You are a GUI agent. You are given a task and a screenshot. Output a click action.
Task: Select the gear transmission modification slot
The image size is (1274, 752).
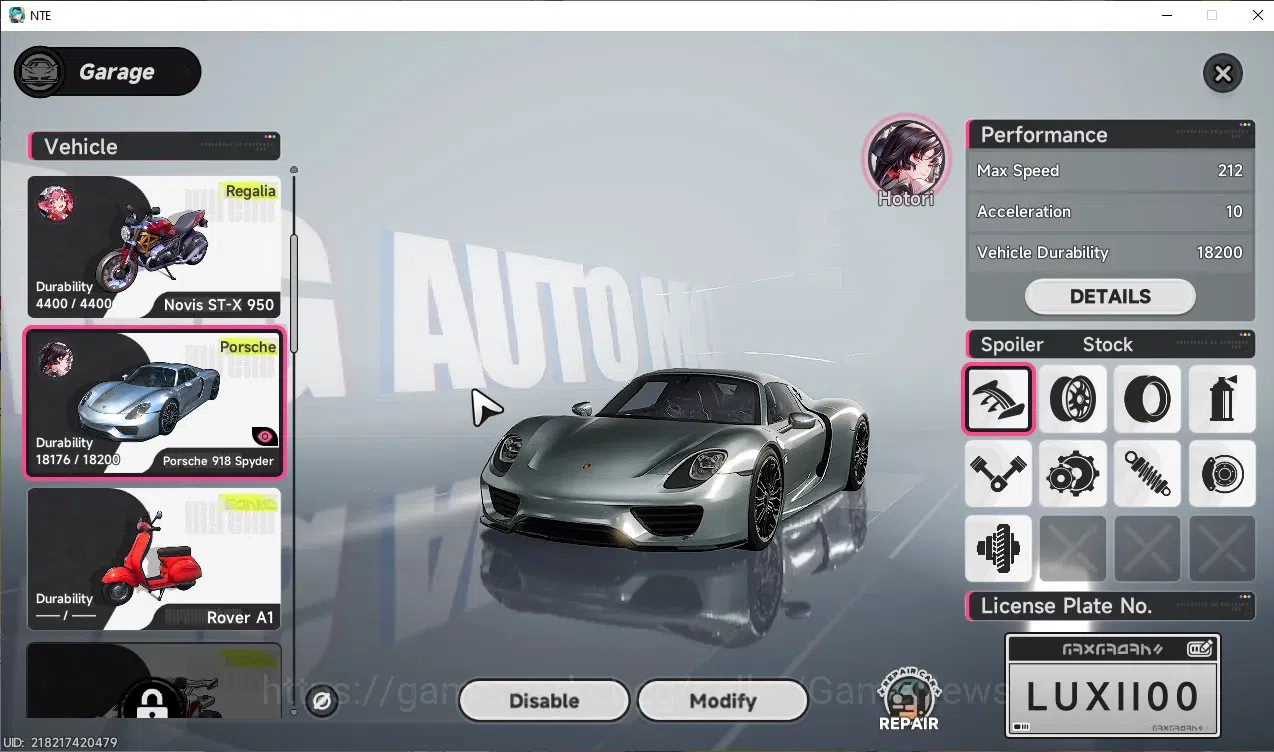tap(1072, 473)
